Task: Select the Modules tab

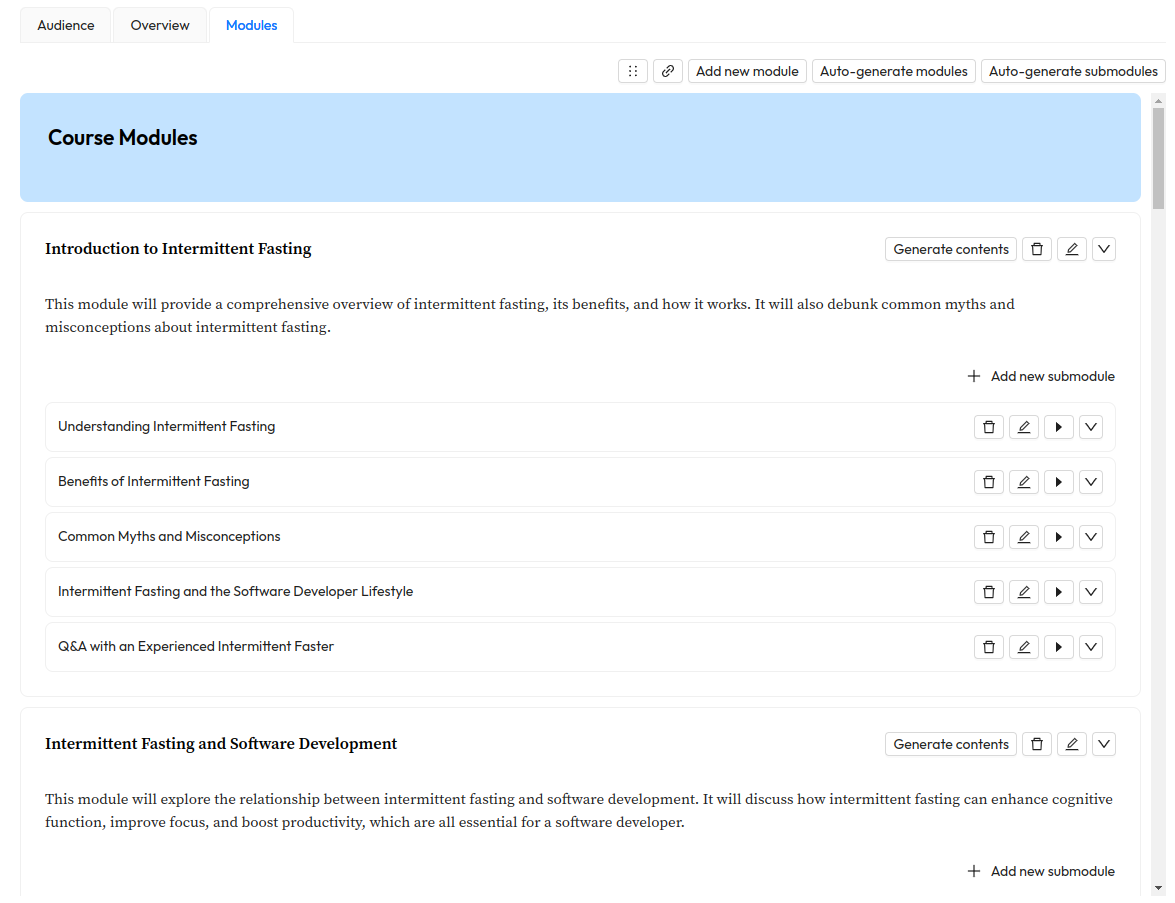Action: click(251, 25)
